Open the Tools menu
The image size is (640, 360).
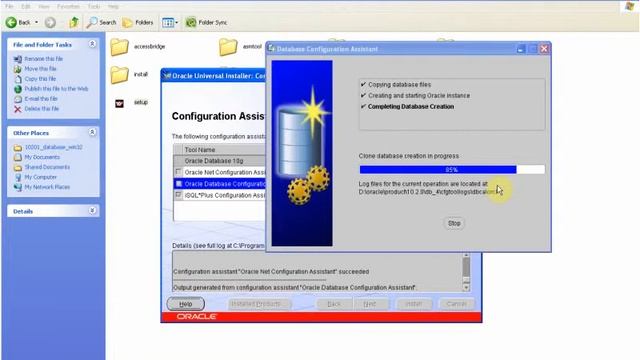[93, 7]
